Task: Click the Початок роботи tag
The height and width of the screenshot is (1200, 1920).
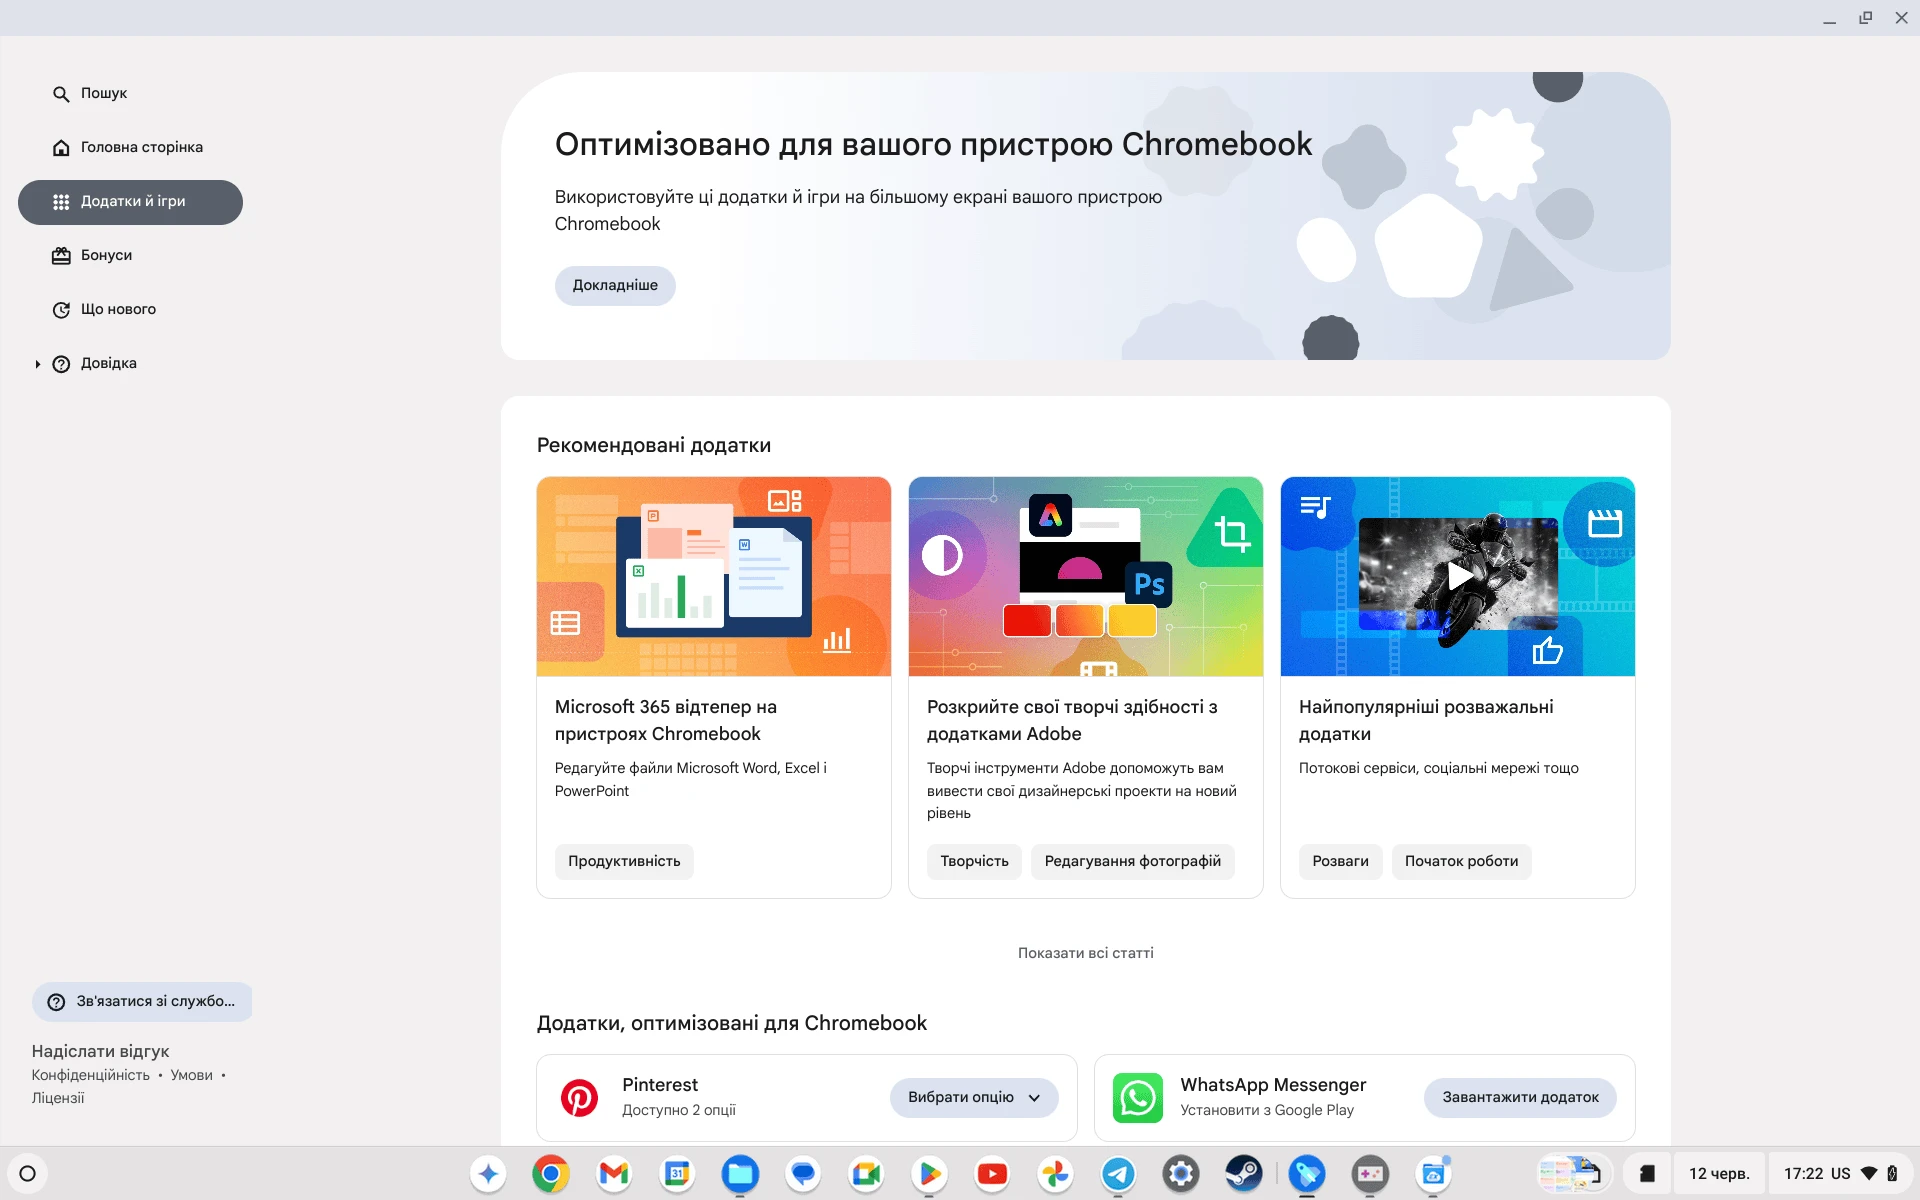Action: [1461, 862]
